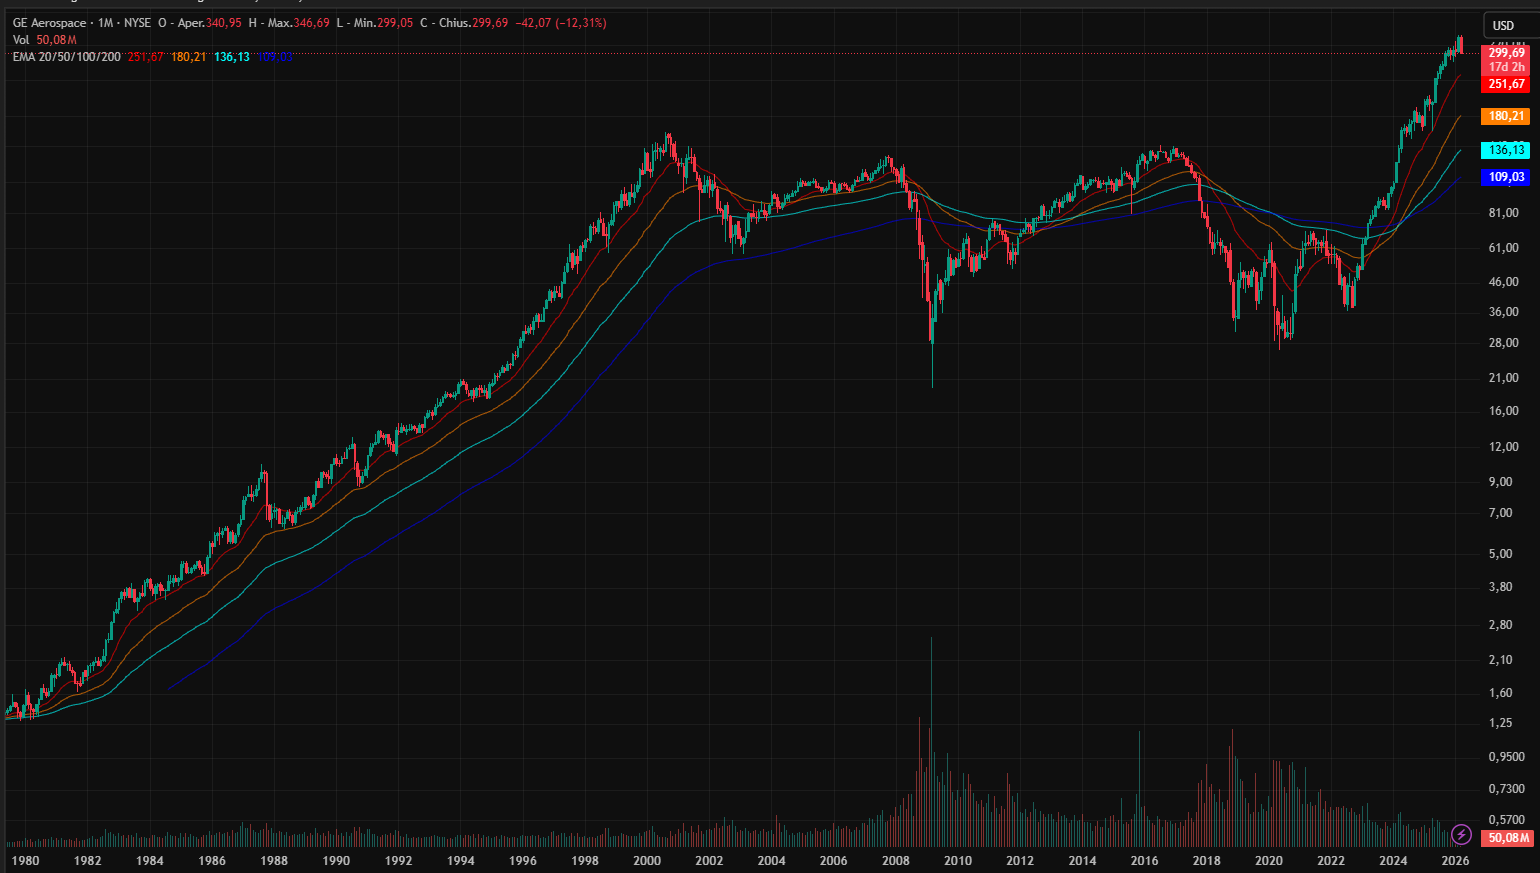Click the 7,00 price scale label
Screen dimensions: 1540x873
(x=1501, y=513)
